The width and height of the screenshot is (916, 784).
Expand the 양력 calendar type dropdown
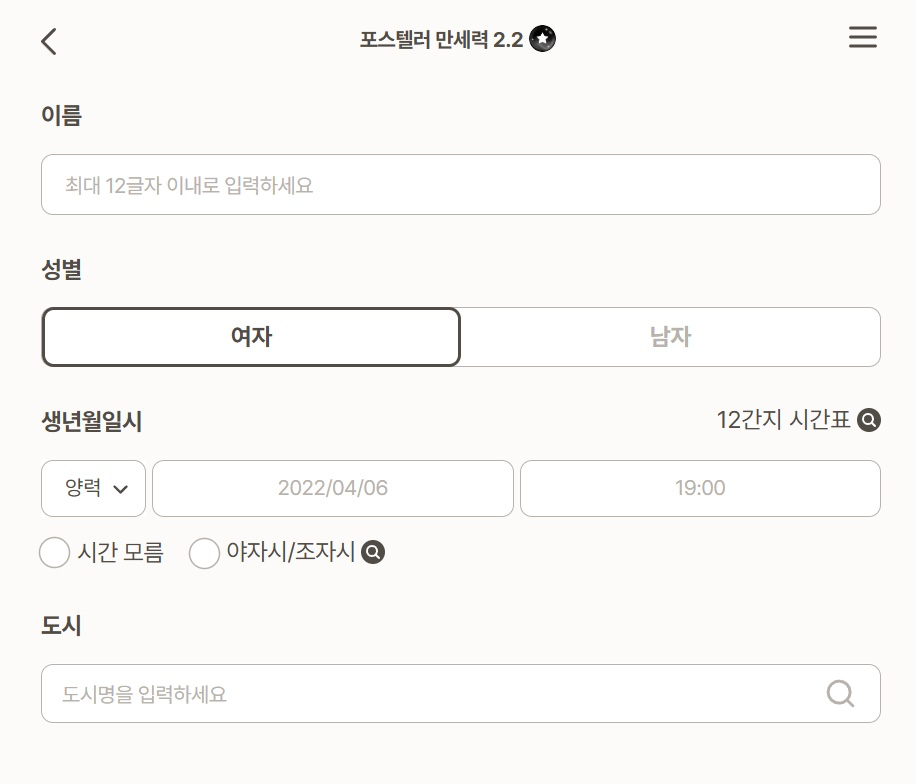(93, 488)
